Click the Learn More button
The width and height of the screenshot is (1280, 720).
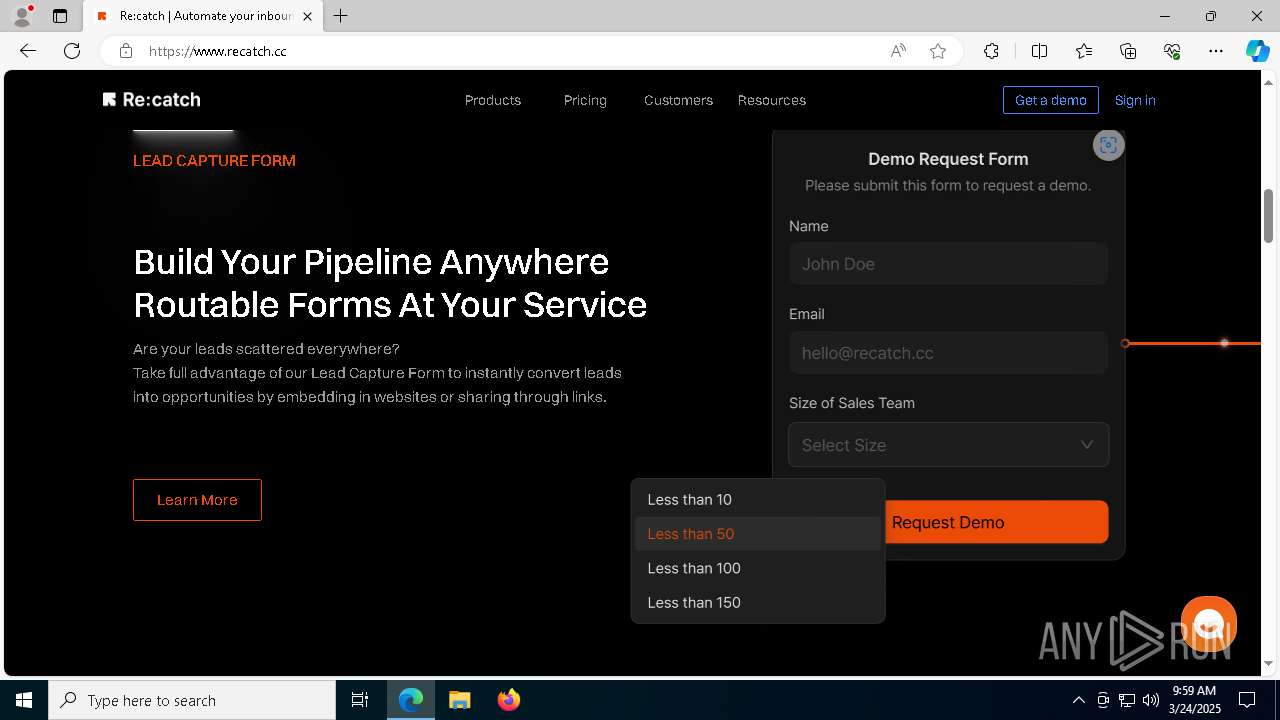coord(197,500)
